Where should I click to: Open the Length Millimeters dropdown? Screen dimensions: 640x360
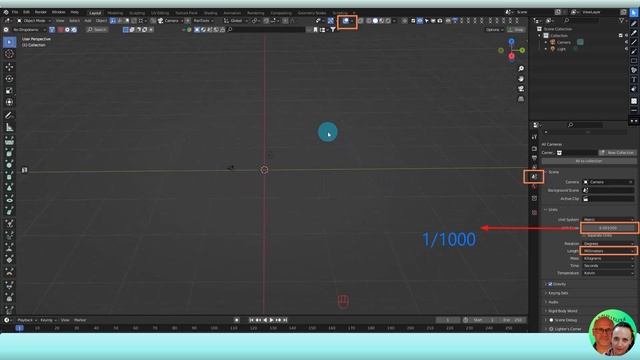point(608,251)
